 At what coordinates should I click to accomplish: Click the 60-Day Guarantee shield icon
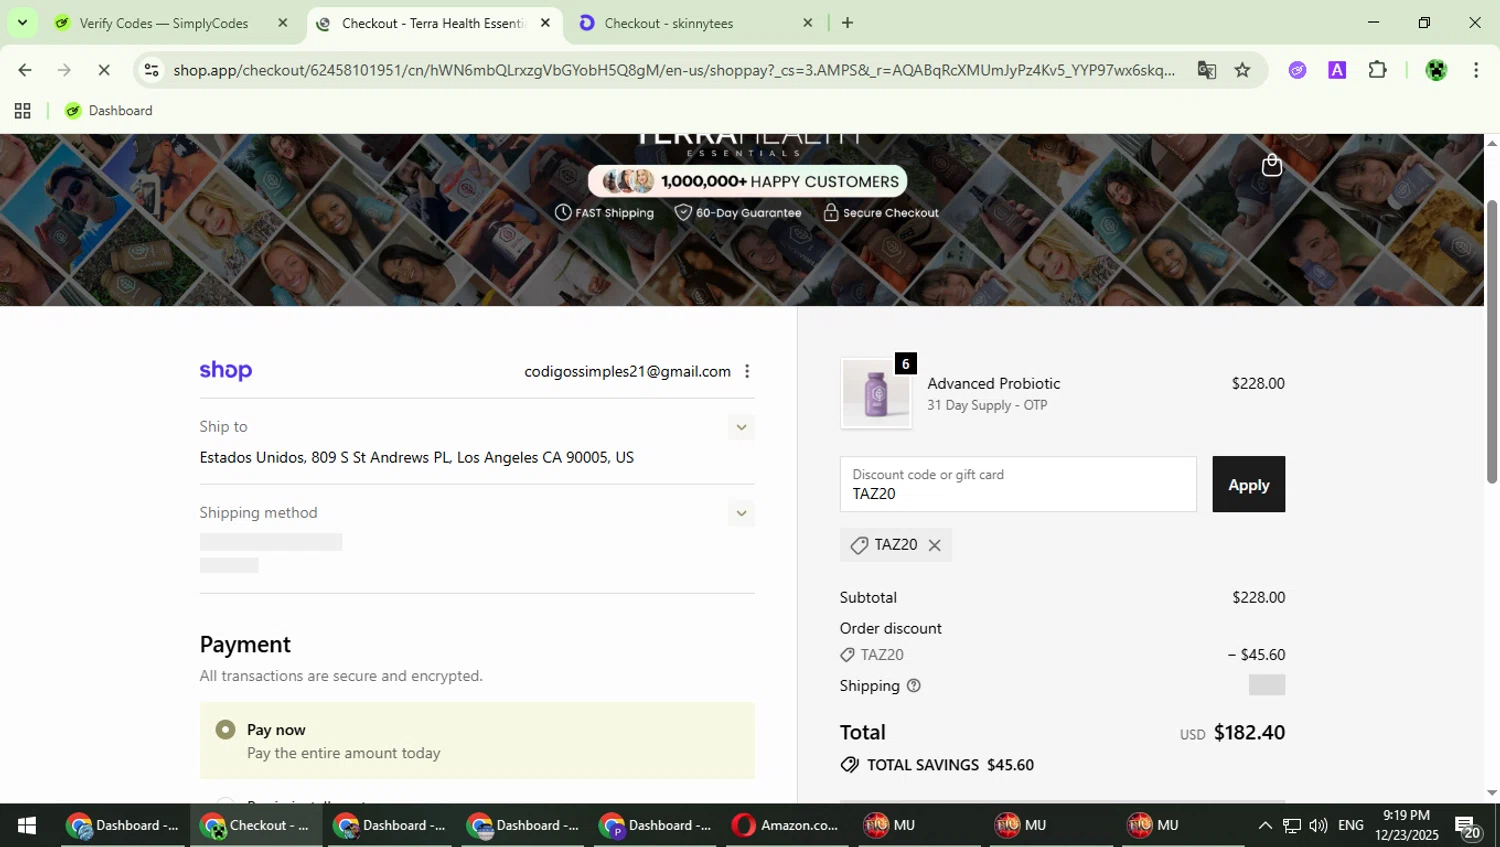pyautogui.click(x=683, y=212)
